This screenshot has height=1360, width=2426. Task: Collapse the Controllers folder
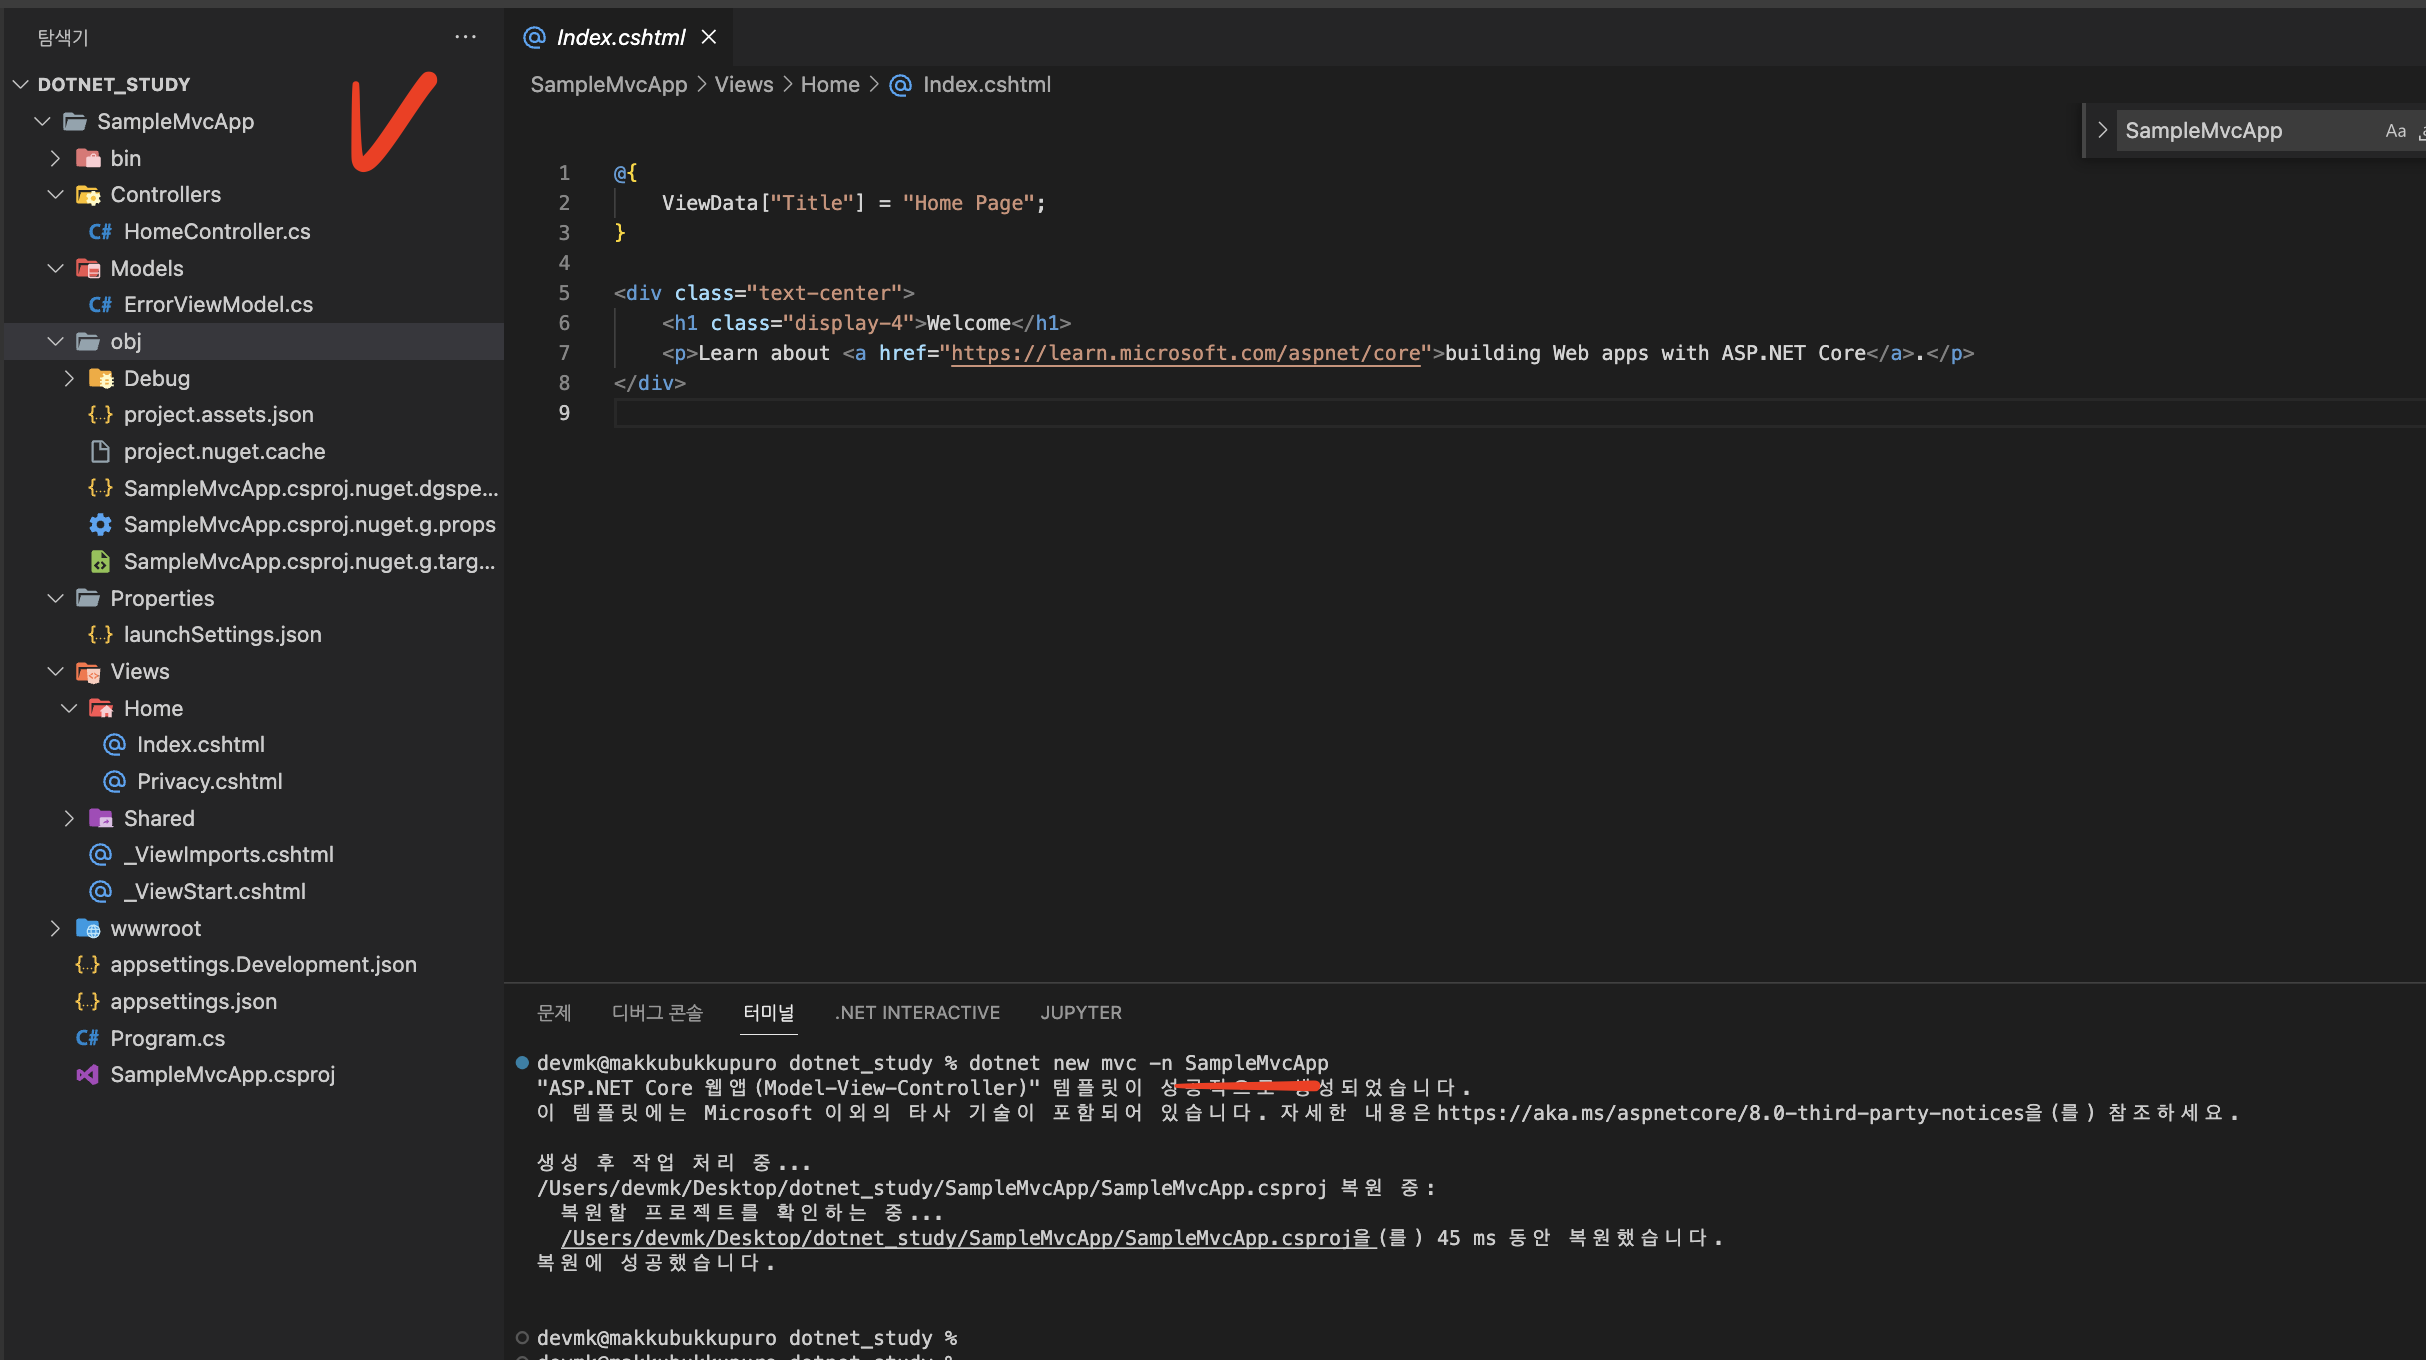56,194
